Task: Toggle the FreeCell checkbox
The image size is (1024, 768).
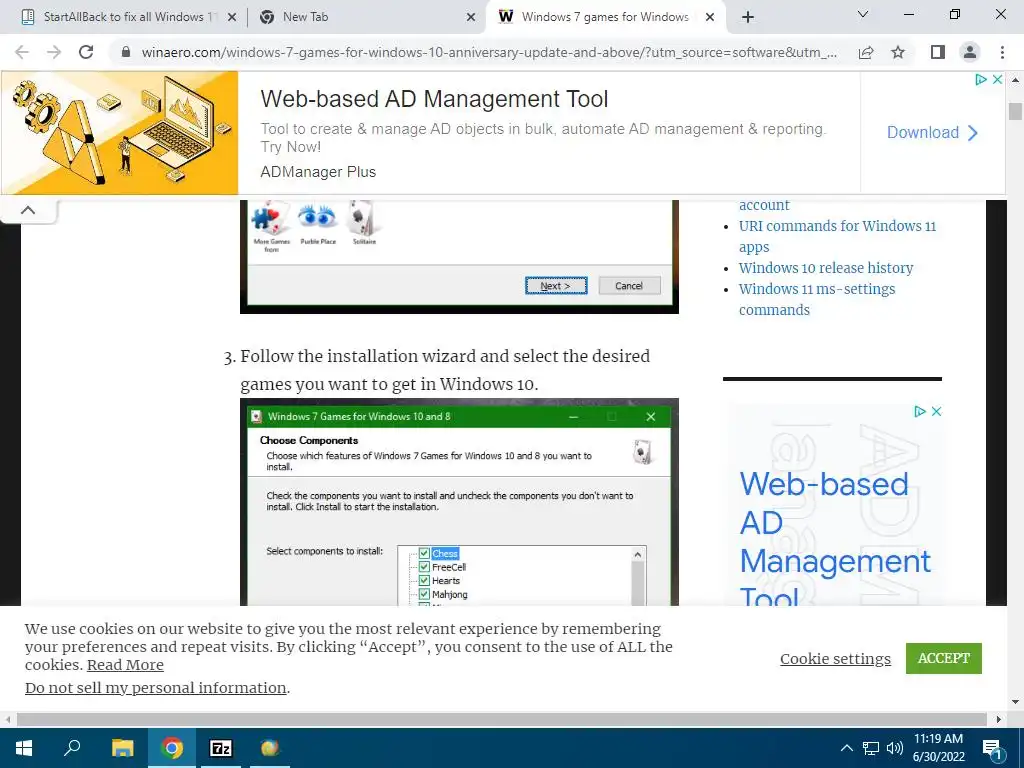Action: [x=424, y=567]
